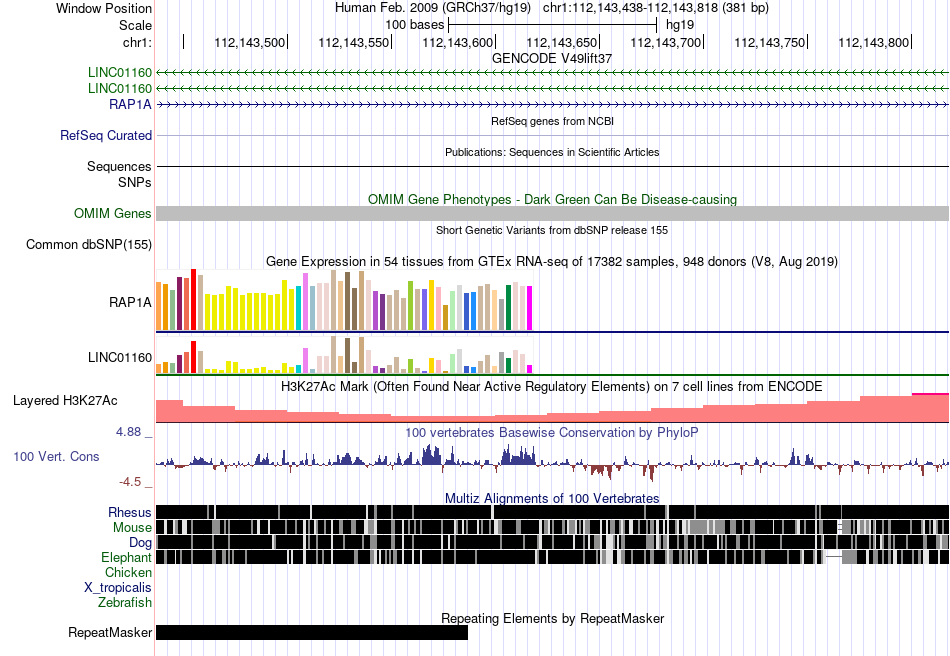Click the GENCODE V49lift37 track title

coord(552,58)
